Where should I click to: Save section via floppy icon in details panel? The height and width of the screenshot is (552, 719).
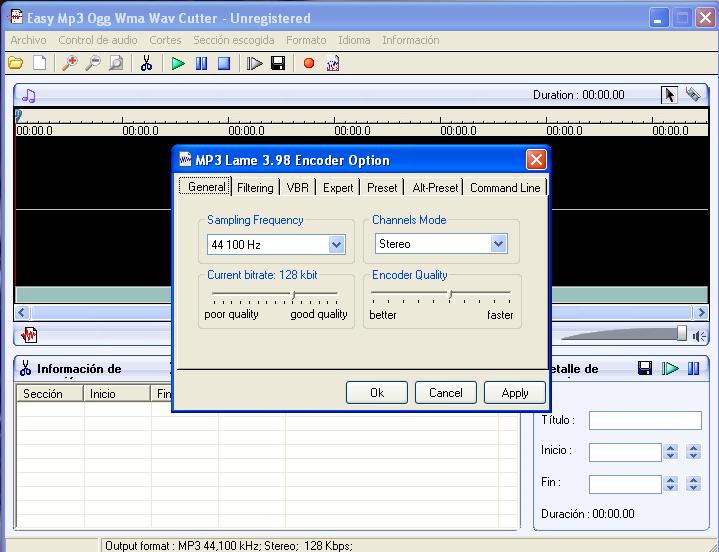(645, 368)
